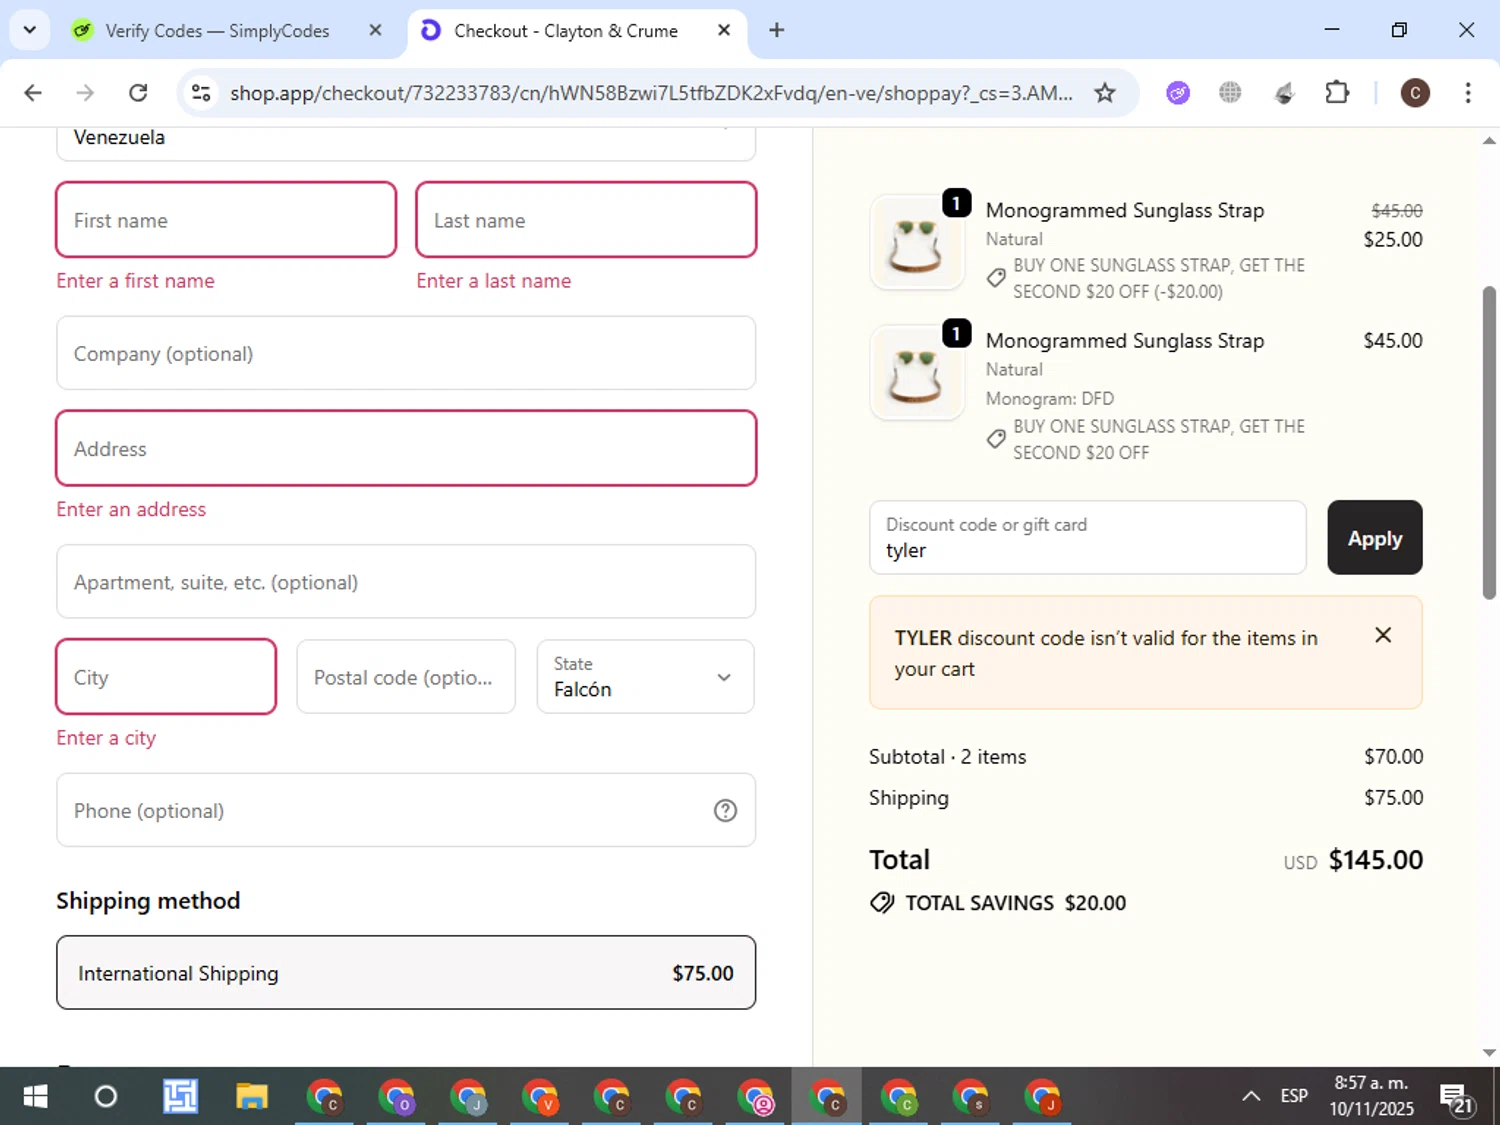The height and width of the screenshot is (1125, 1500).
Task: Show hidden system tray icons
Action: [1251, 1096]
